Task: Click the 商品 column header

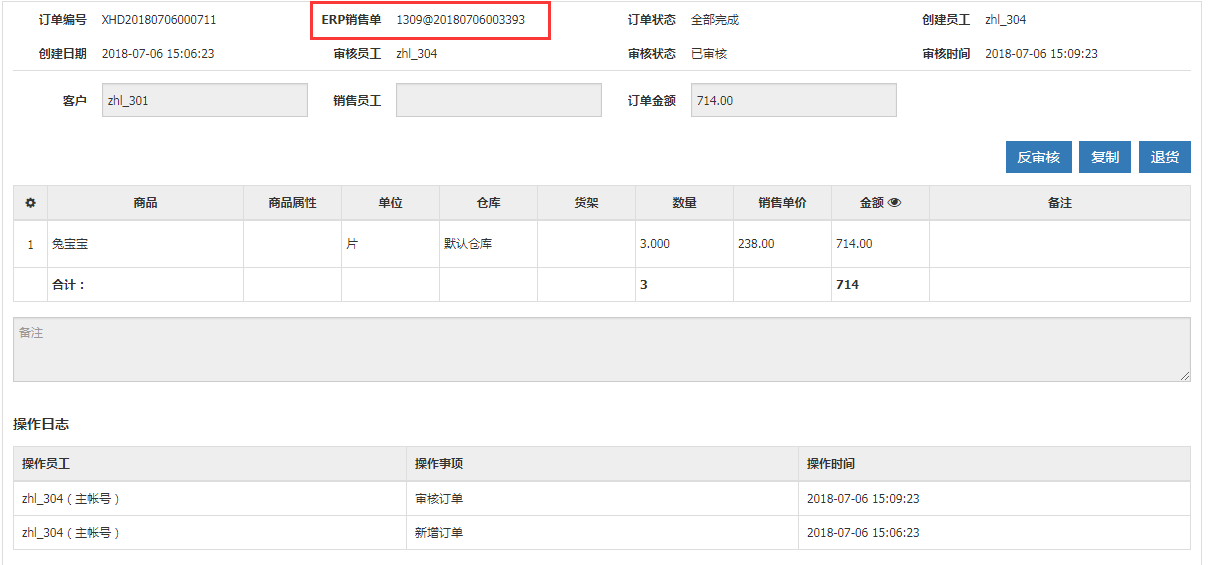Action: 145,203
